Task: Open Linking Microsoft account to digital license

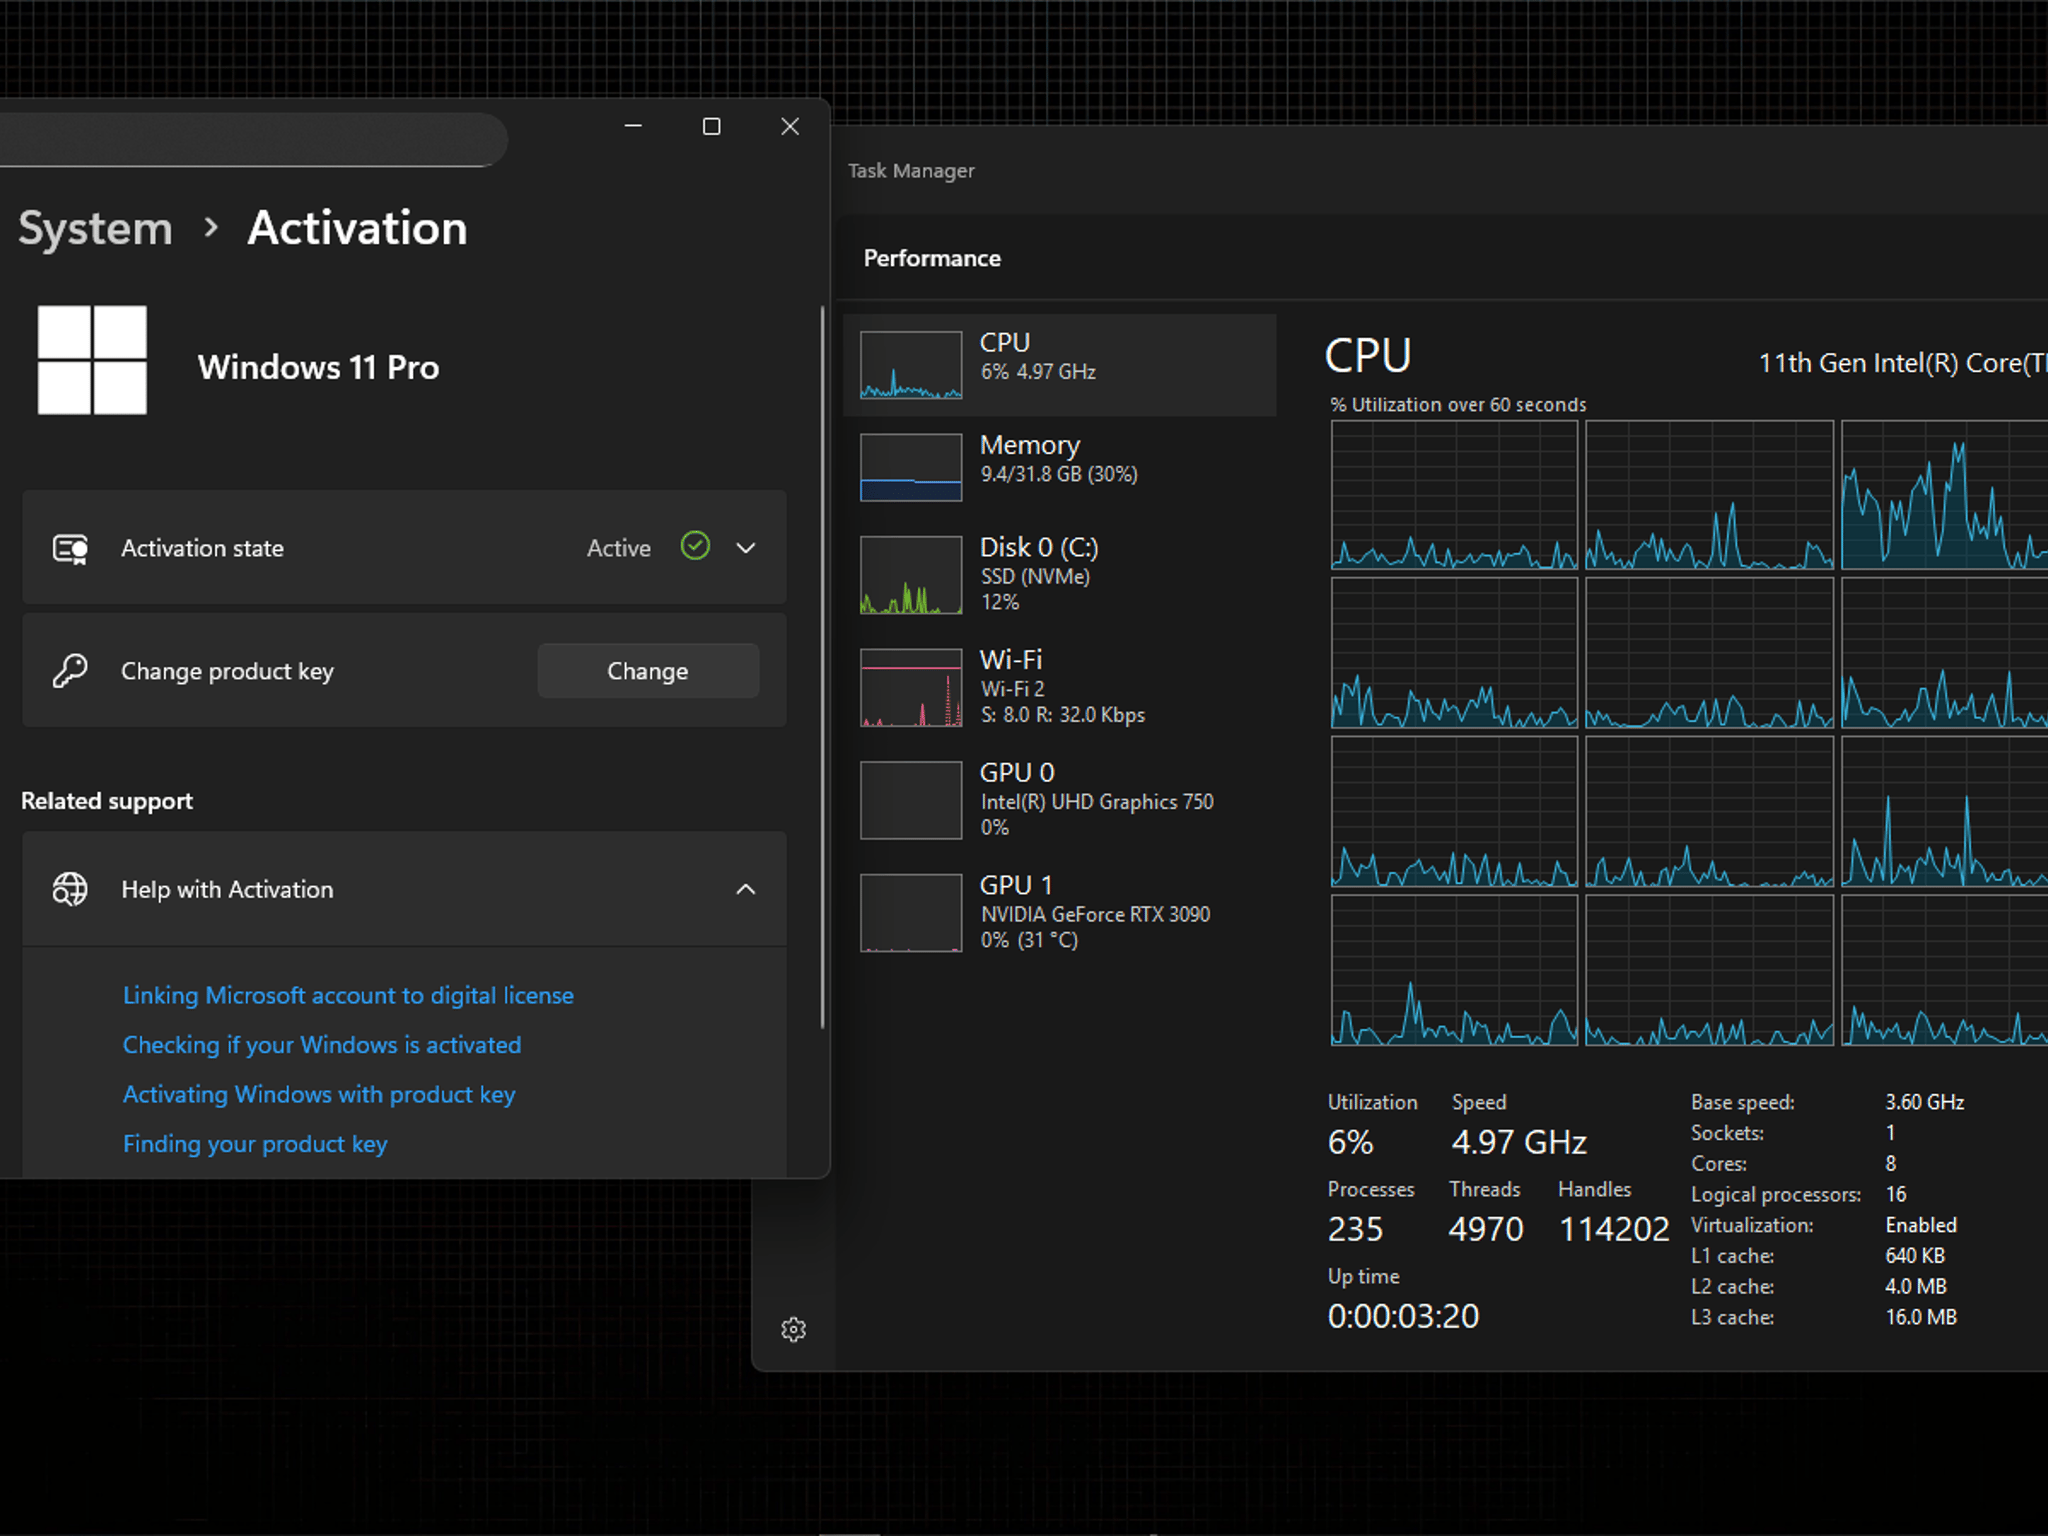Action: pos(348,995)
